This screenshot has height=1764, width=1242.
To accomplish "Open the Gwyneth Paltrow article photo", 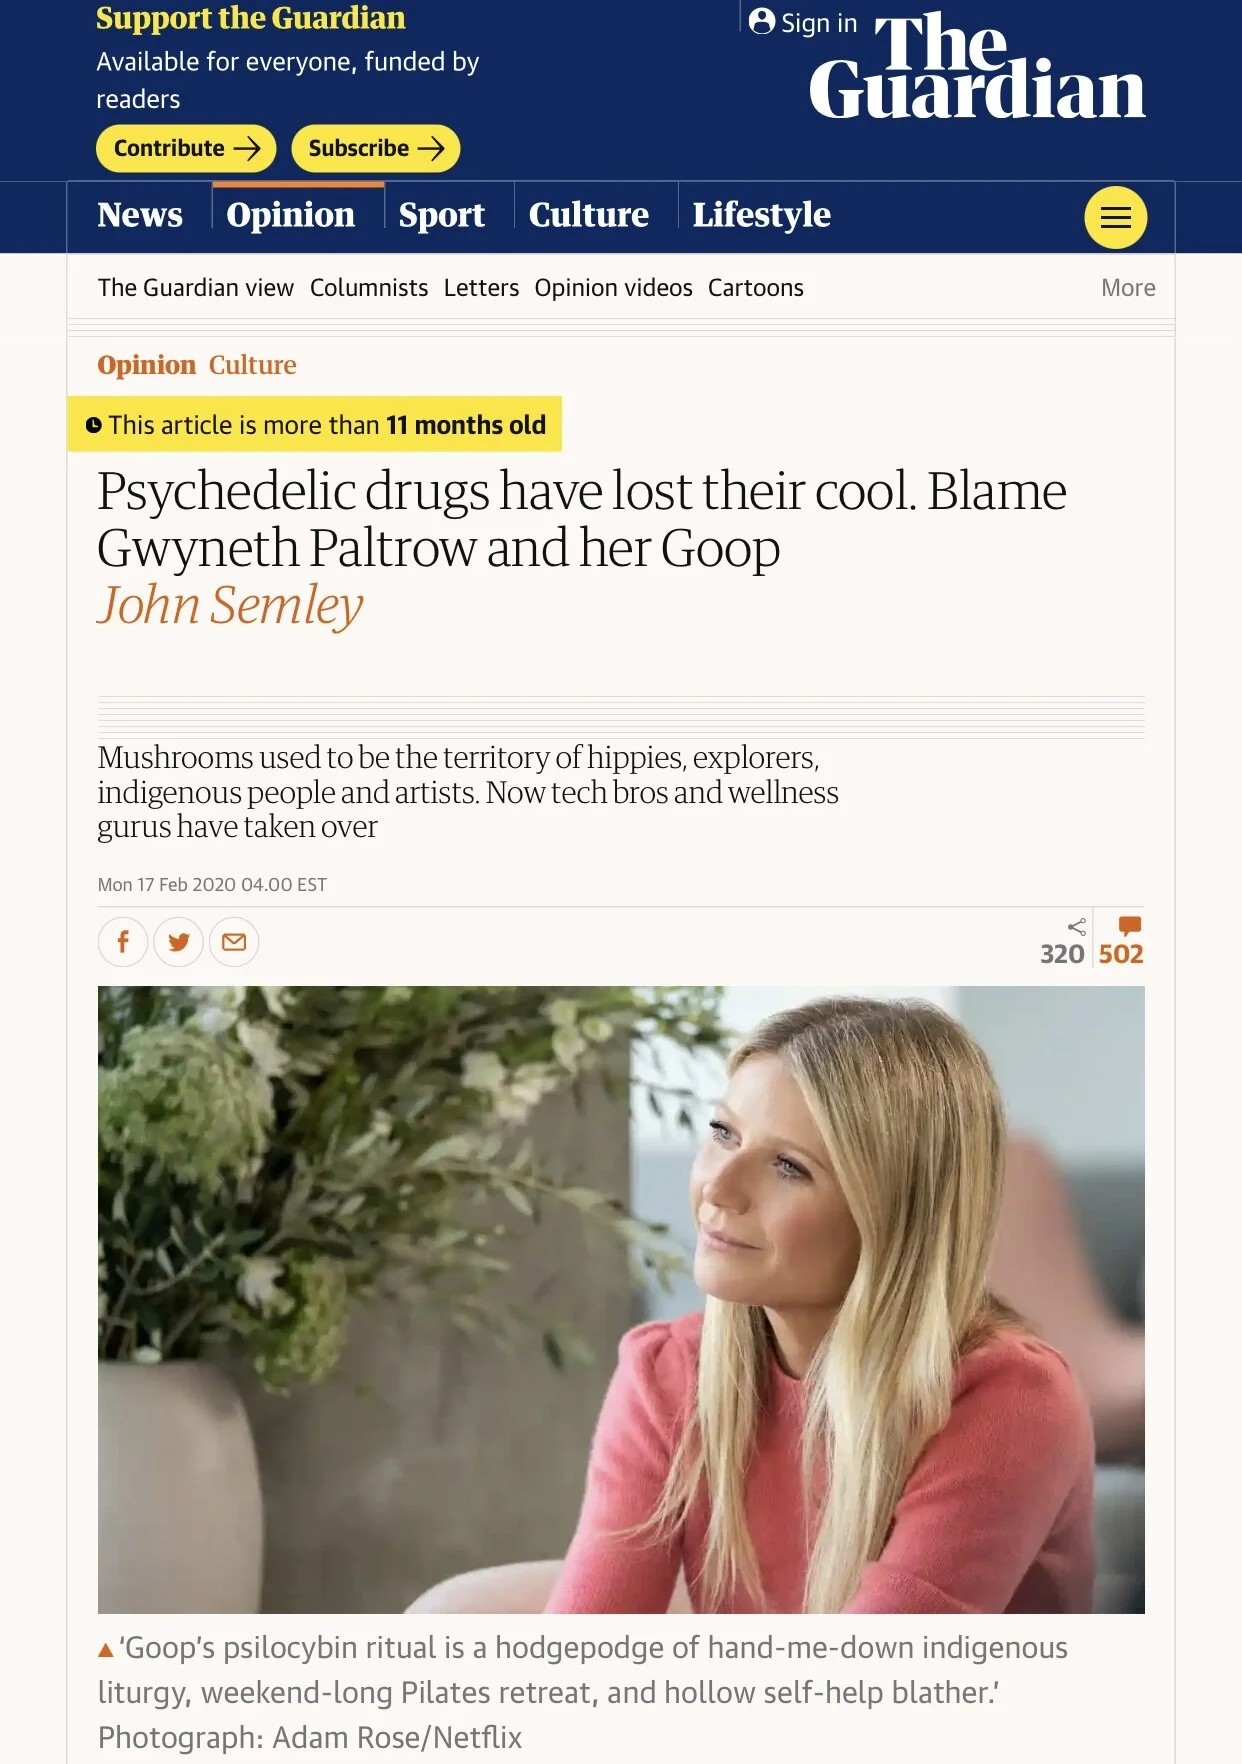I will pos(621,1299).
